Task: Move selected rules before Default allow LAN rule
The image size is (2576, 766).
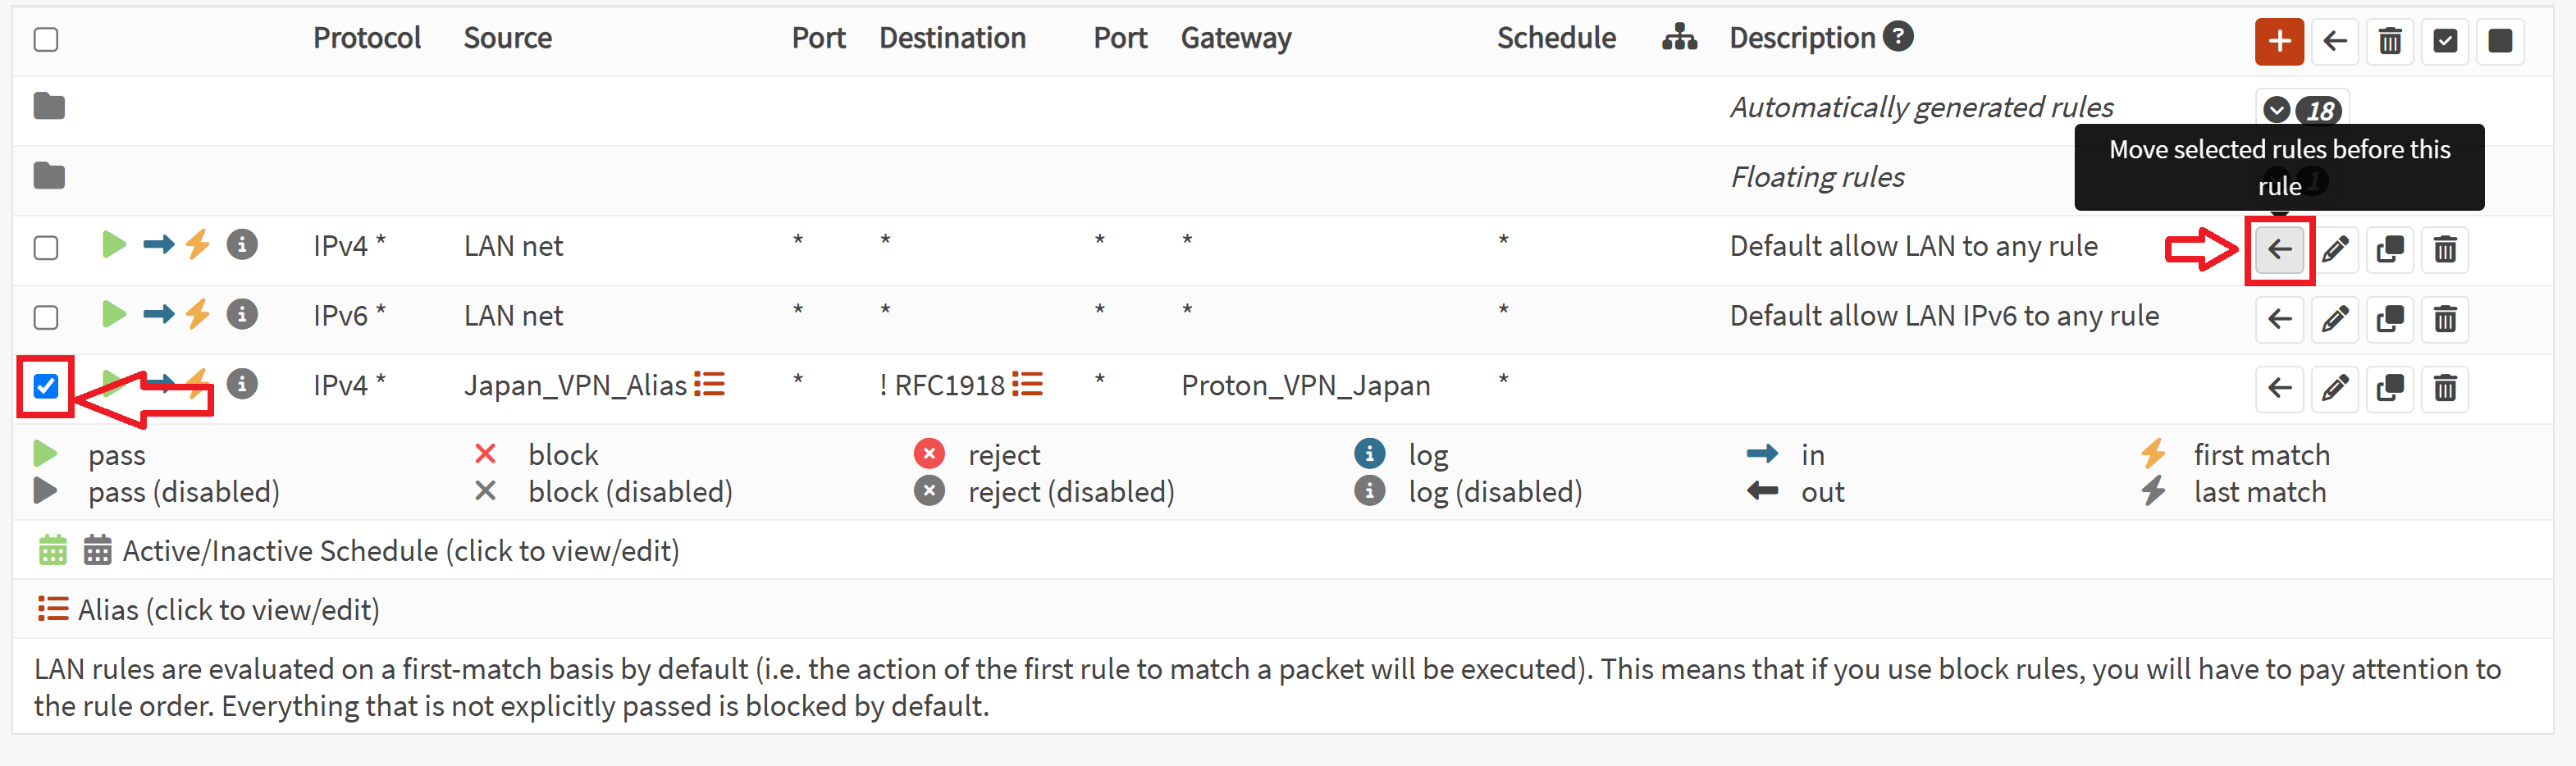Action: pyautogui.click(x=2279, y=249)
